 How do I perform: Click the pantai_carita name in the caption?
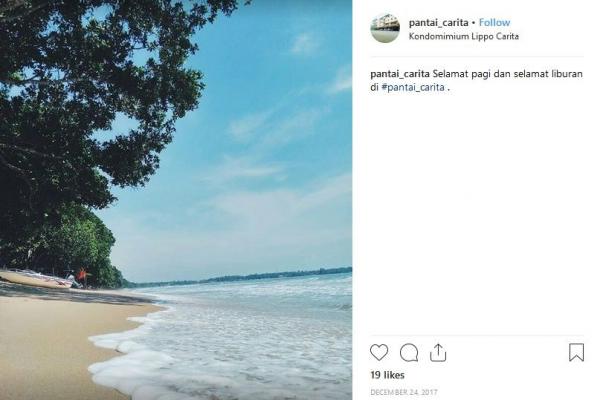click(400, 74)
